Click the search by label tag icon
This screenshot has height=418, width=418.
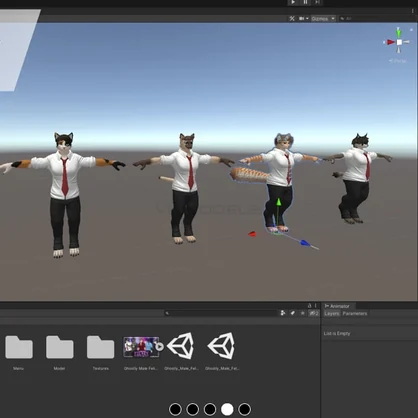292,313
